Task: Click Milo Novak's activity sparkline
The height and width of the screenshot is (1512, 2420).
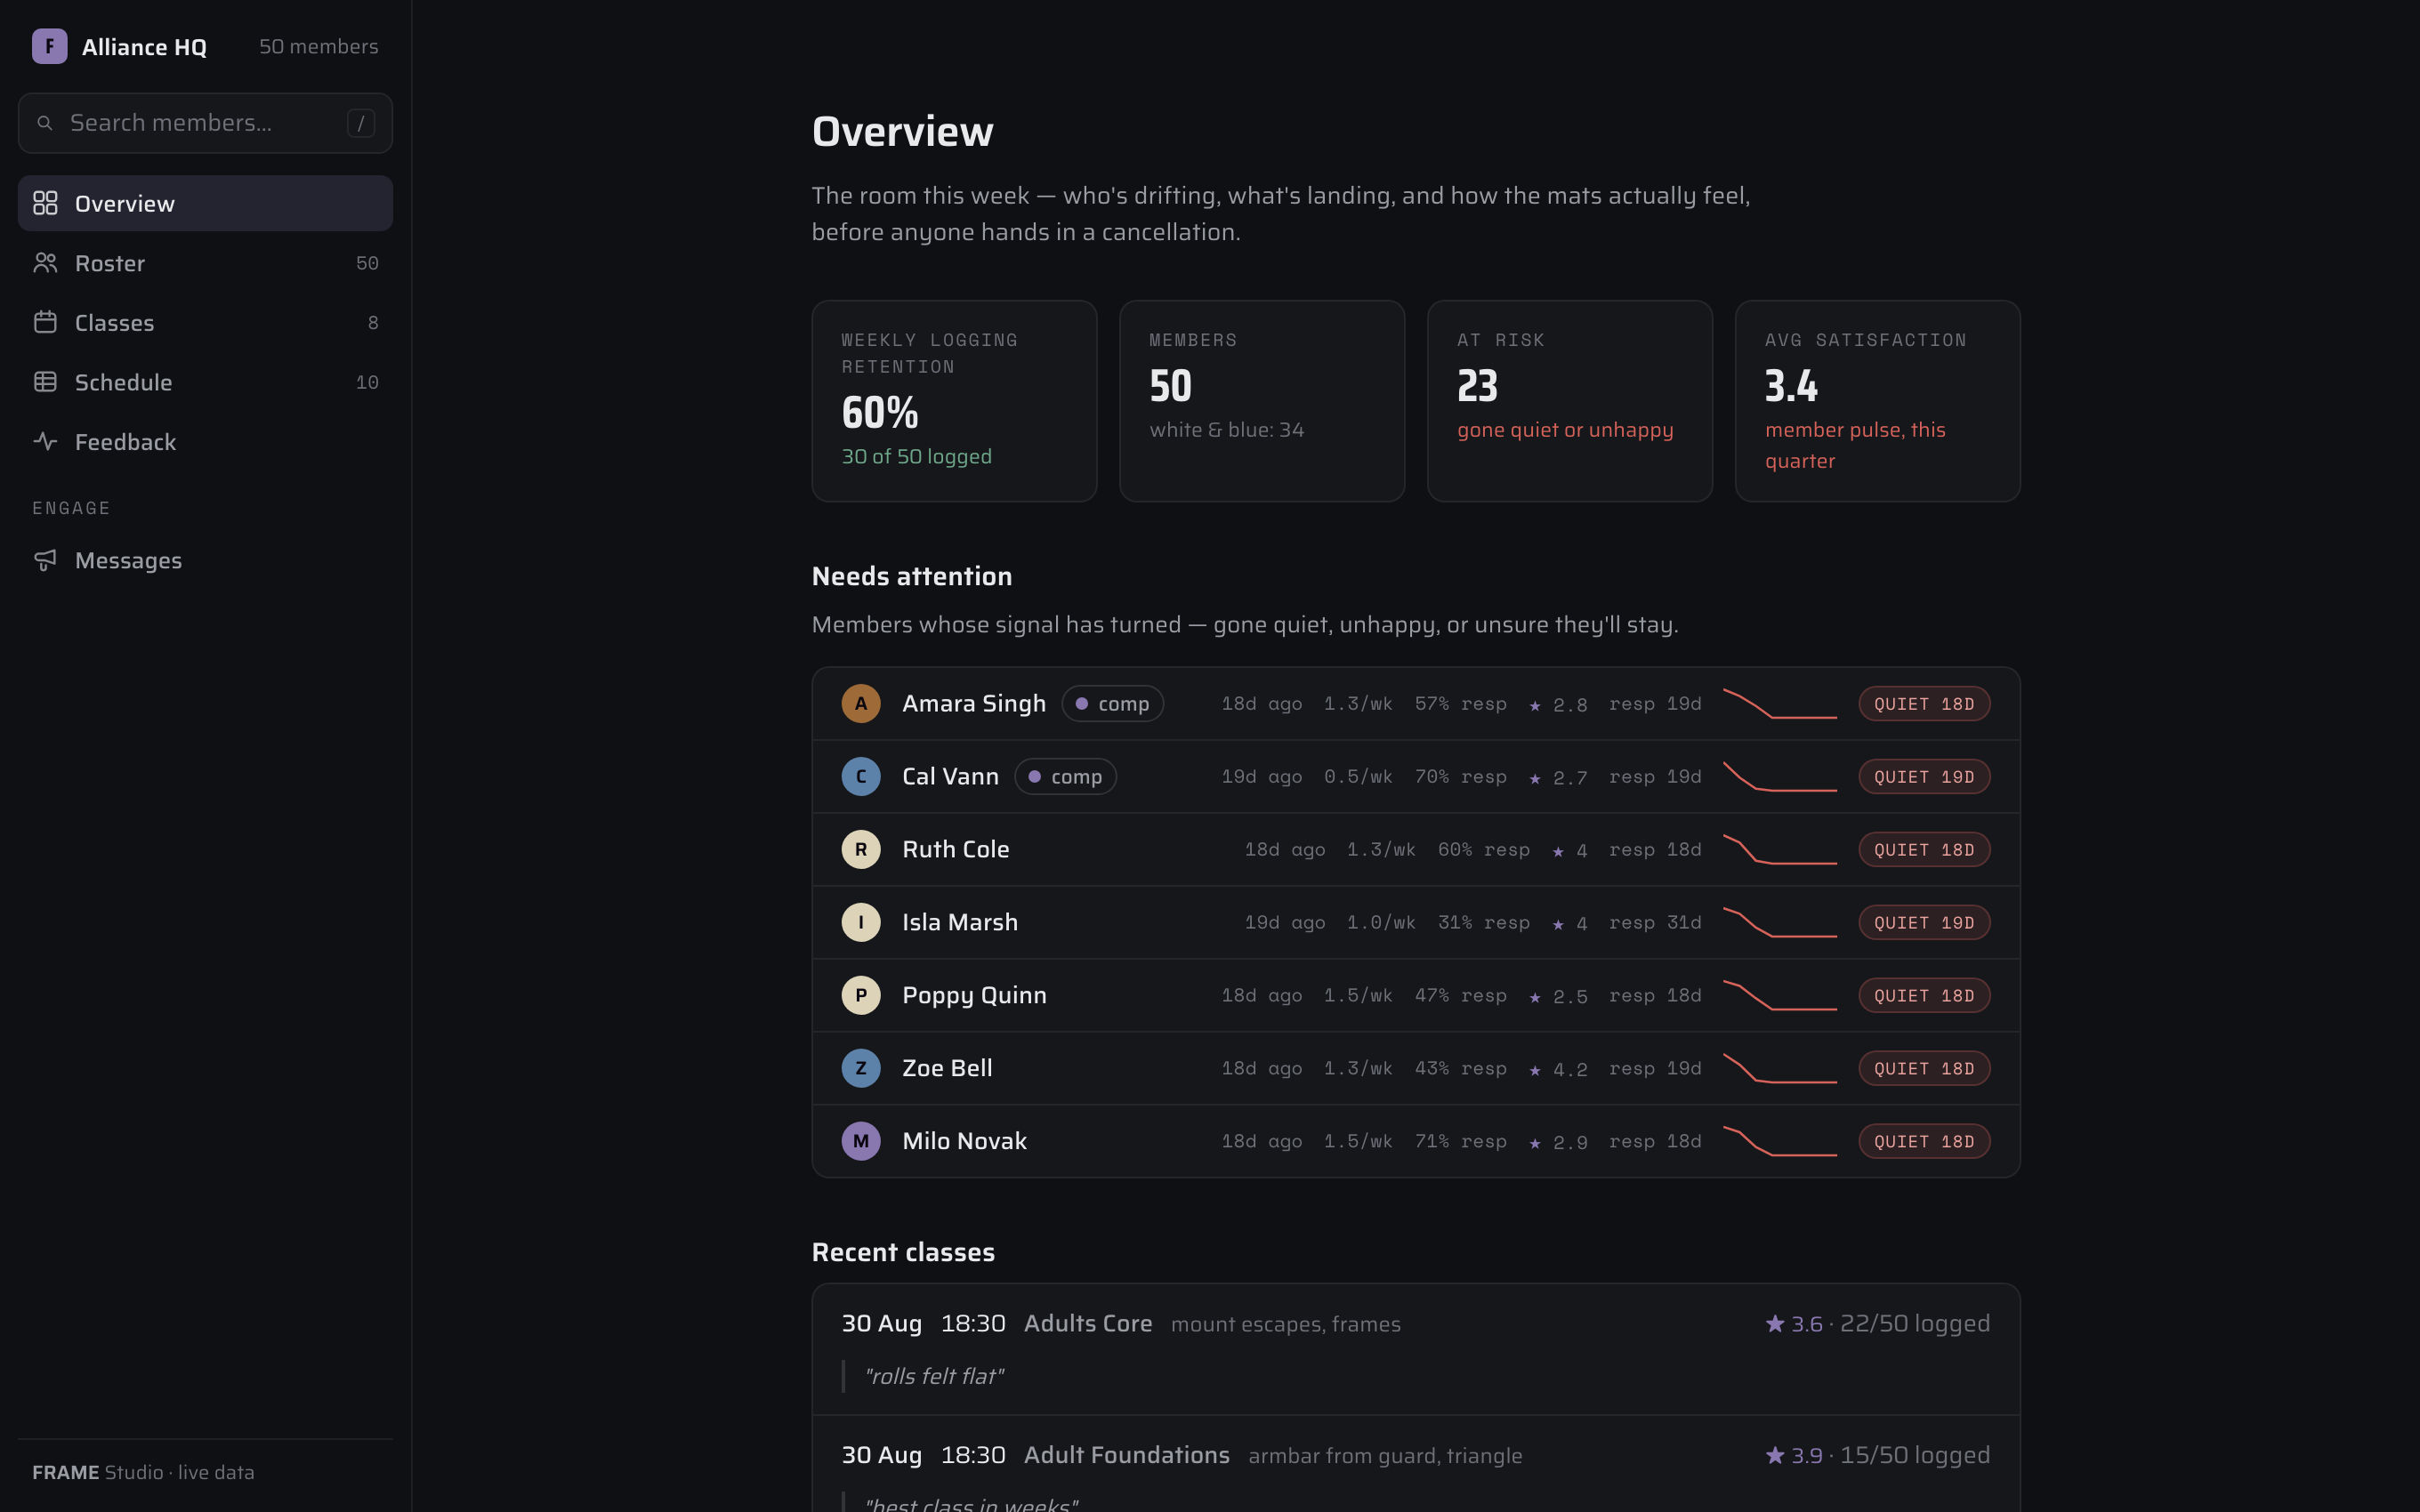Action: tap(1780, 1141)
